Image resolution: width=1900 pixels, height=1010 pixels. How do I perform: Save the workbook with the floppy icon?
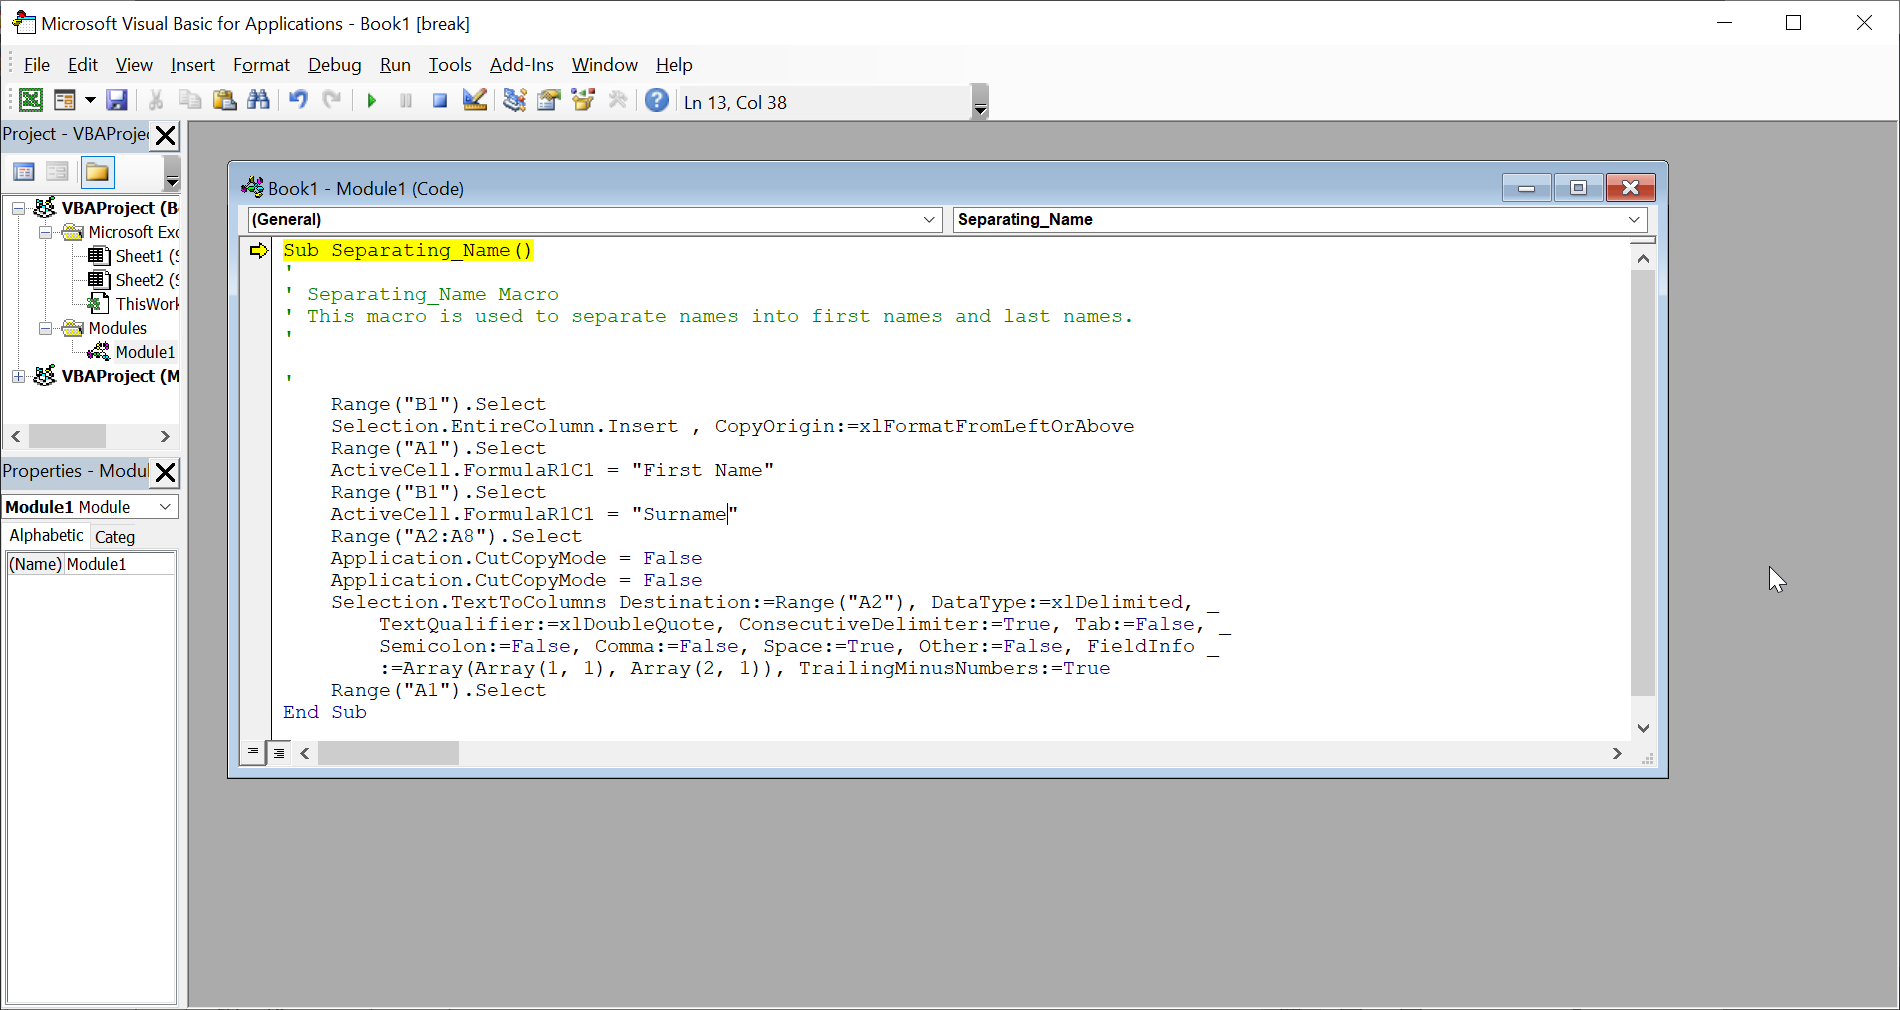(117, 100)
